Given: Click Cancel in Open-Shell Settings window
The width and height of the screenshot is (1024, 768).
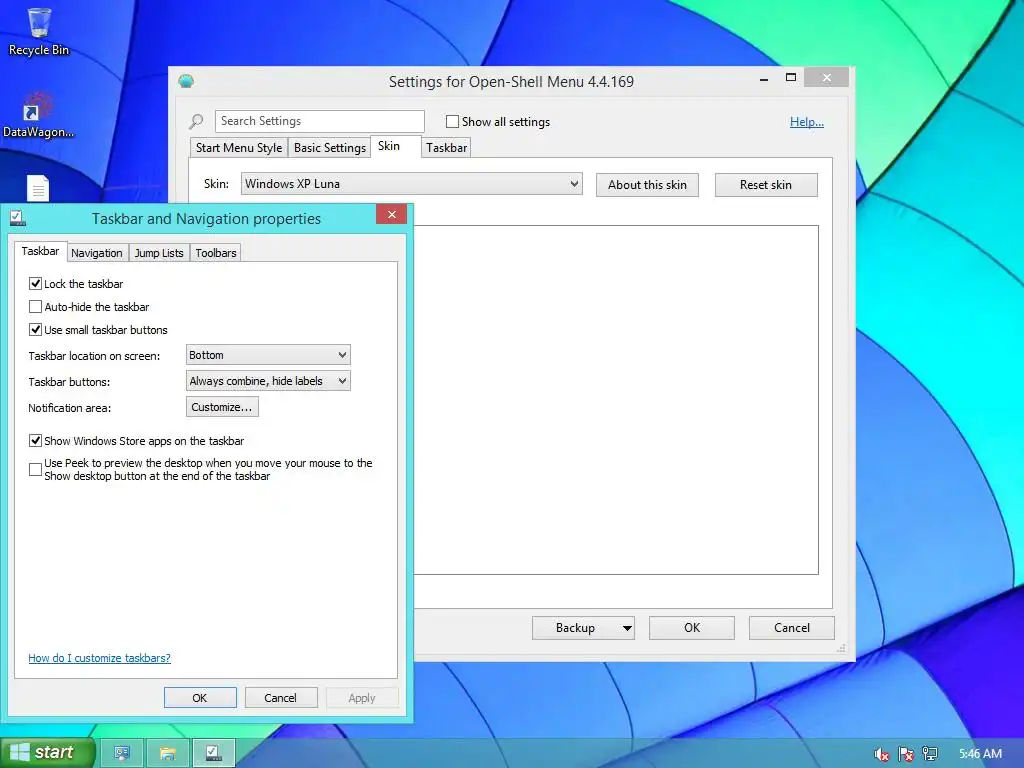Looking at the screenshot, I should [792, 628].
